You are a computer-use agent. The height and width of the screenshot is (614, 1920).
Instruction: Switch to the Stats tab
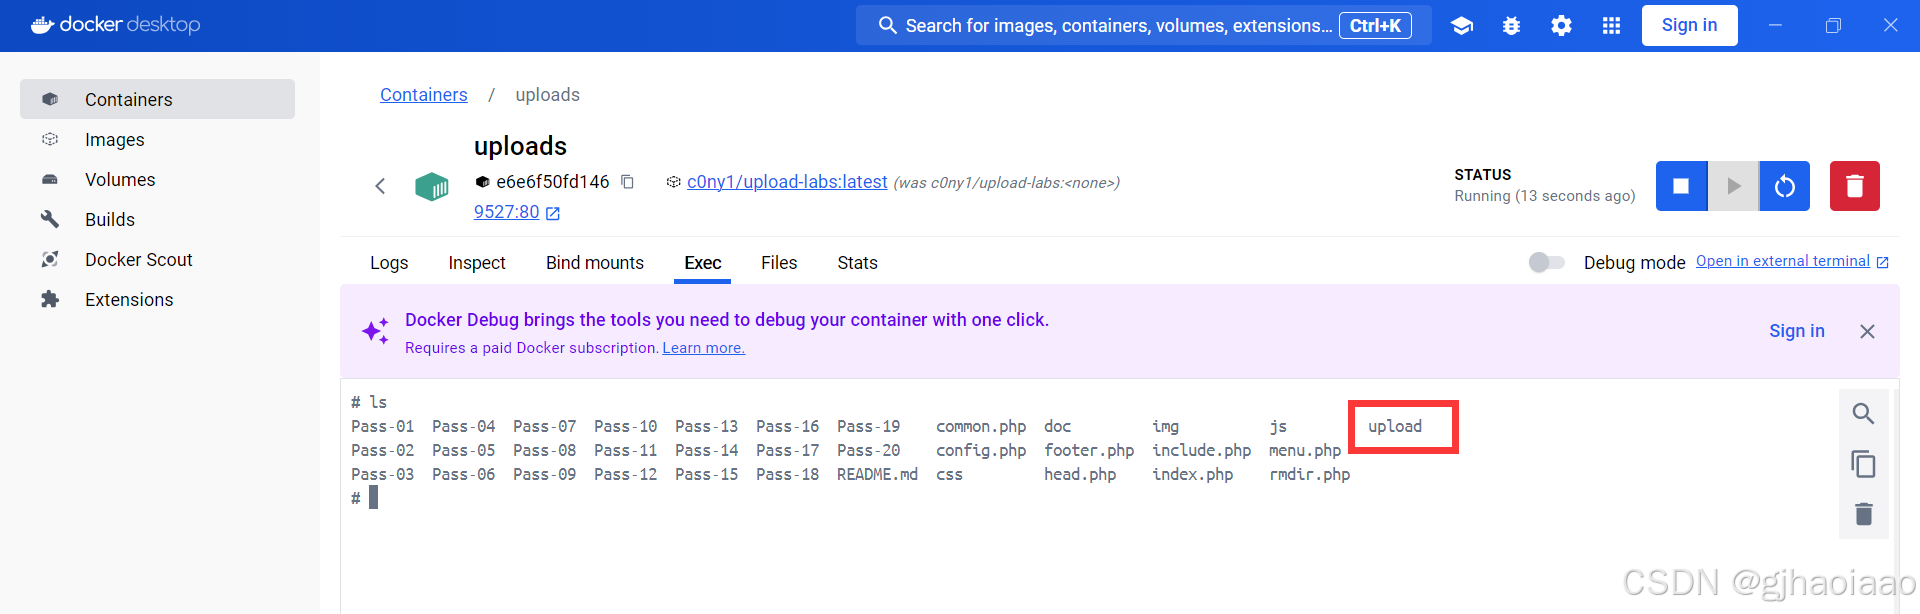[857, 263]
